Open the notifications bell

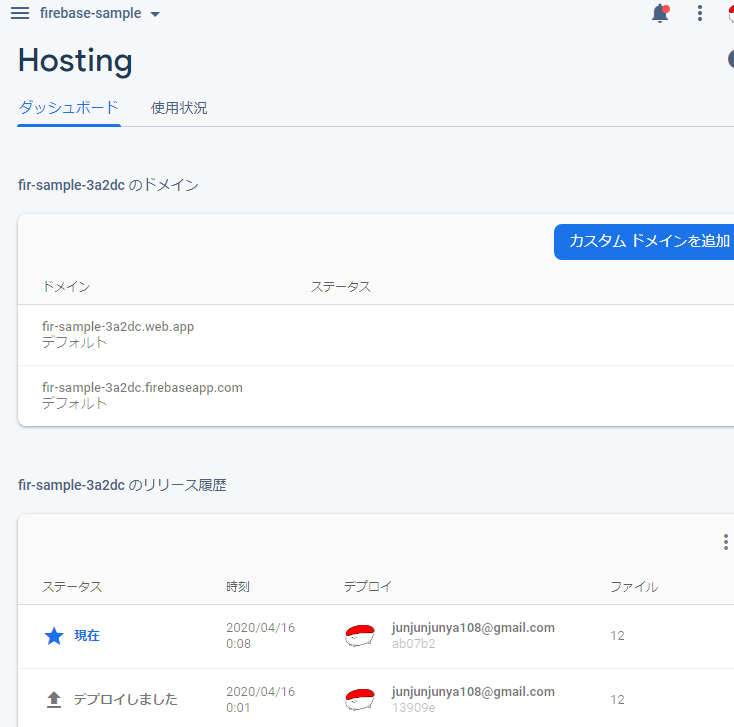coord(660,13)
